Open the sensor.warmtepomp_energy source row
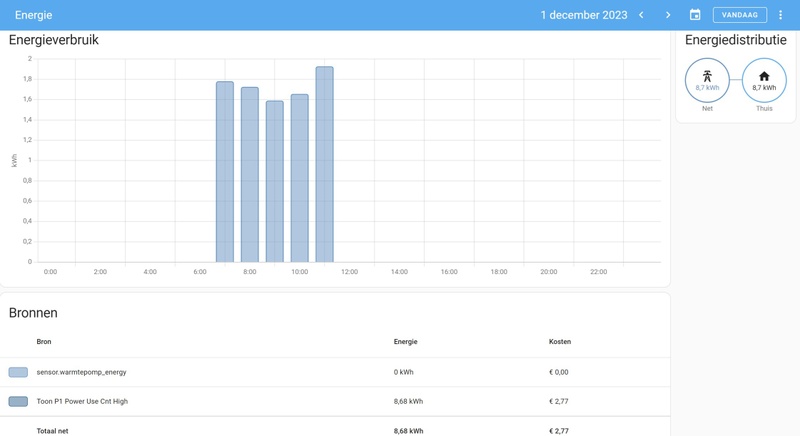800x436 pixels. point(335,372)
